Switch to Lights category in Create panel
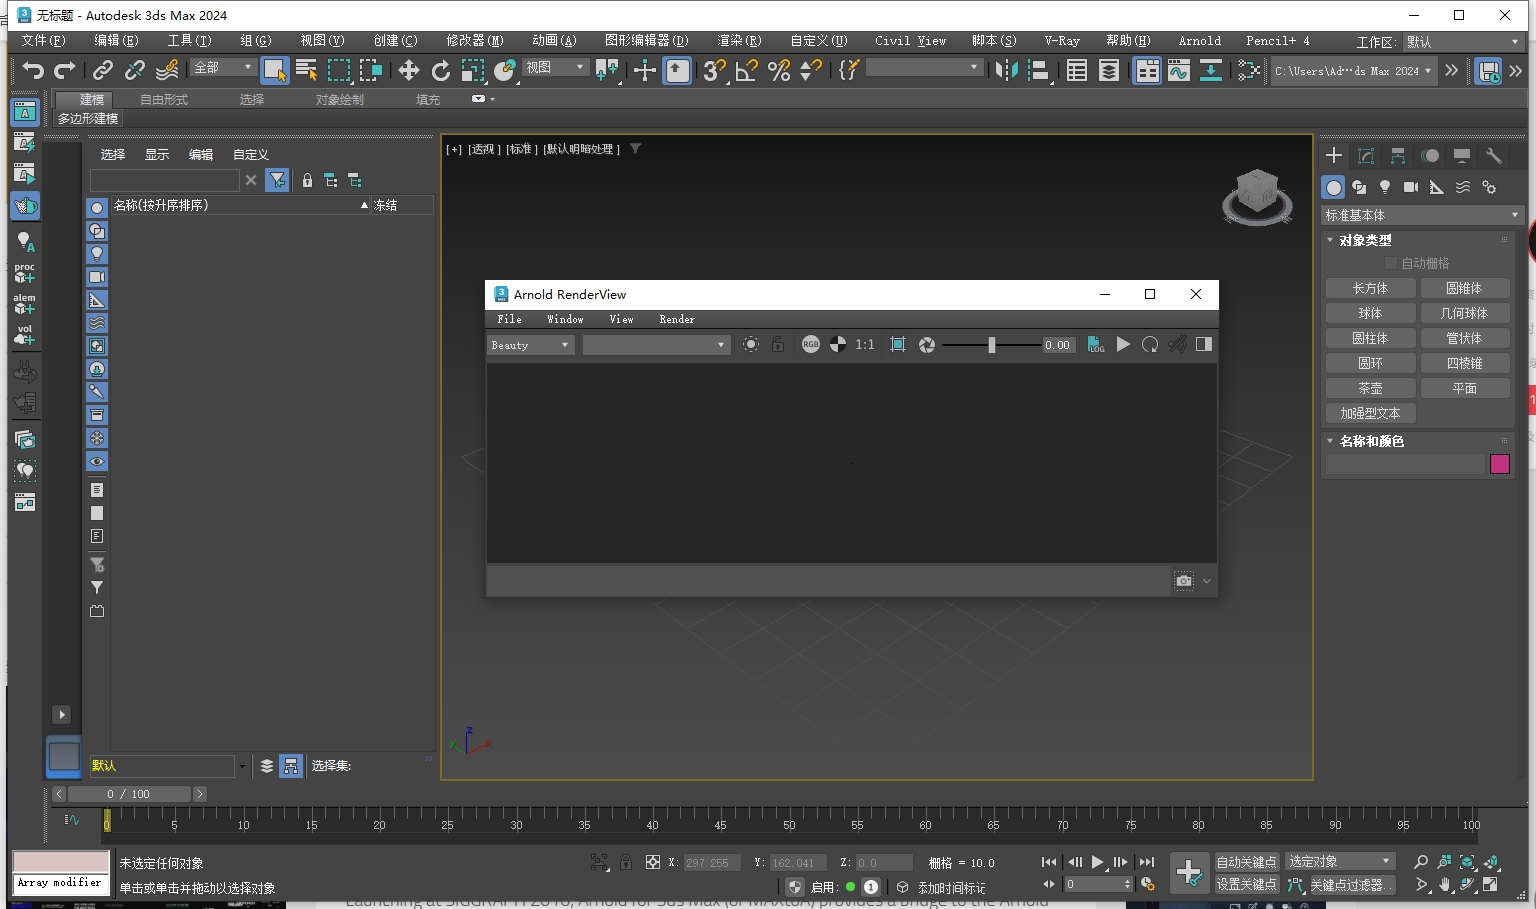The height and width of the screenshot is (909, 1536). (x=1385, y=187)
